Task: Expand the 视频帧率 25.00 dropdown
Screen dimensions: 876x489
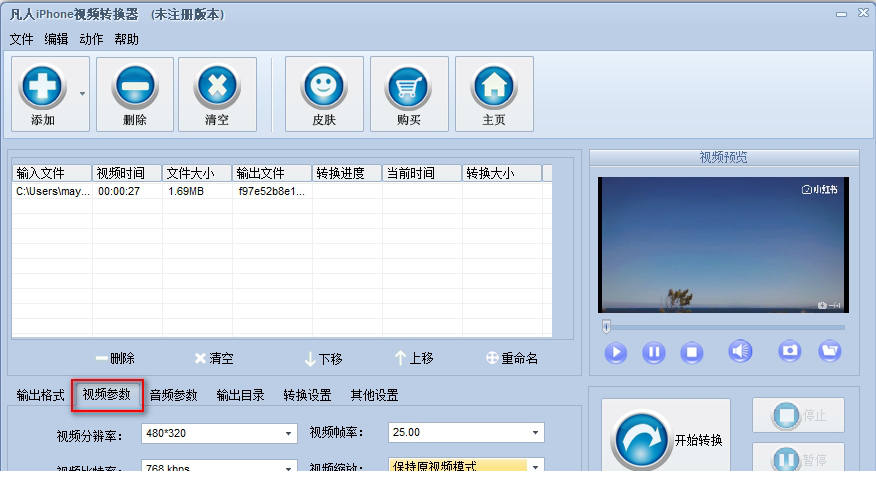Action: click(535, 433)
